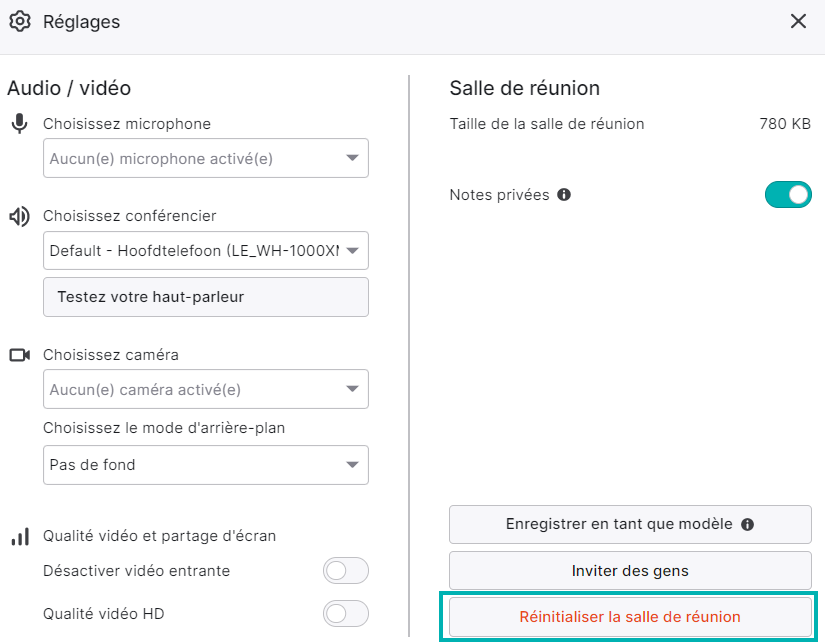Click the signal bars icon for video quality
Screen dimensions: 825x644
pyautogui.click(x=20, y=537)
